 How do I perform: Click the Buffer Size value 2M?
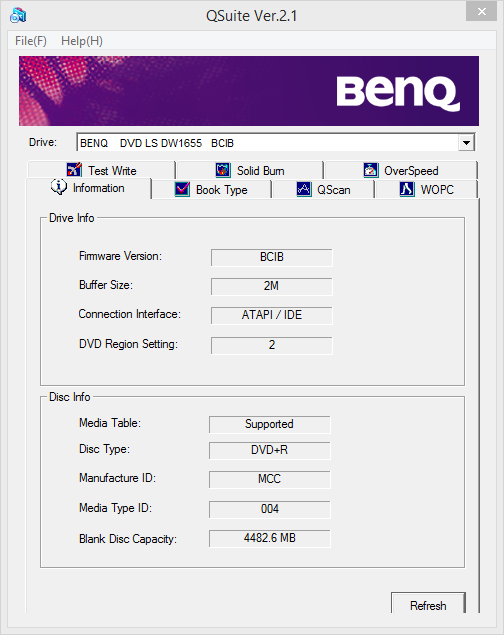(272, 286)
